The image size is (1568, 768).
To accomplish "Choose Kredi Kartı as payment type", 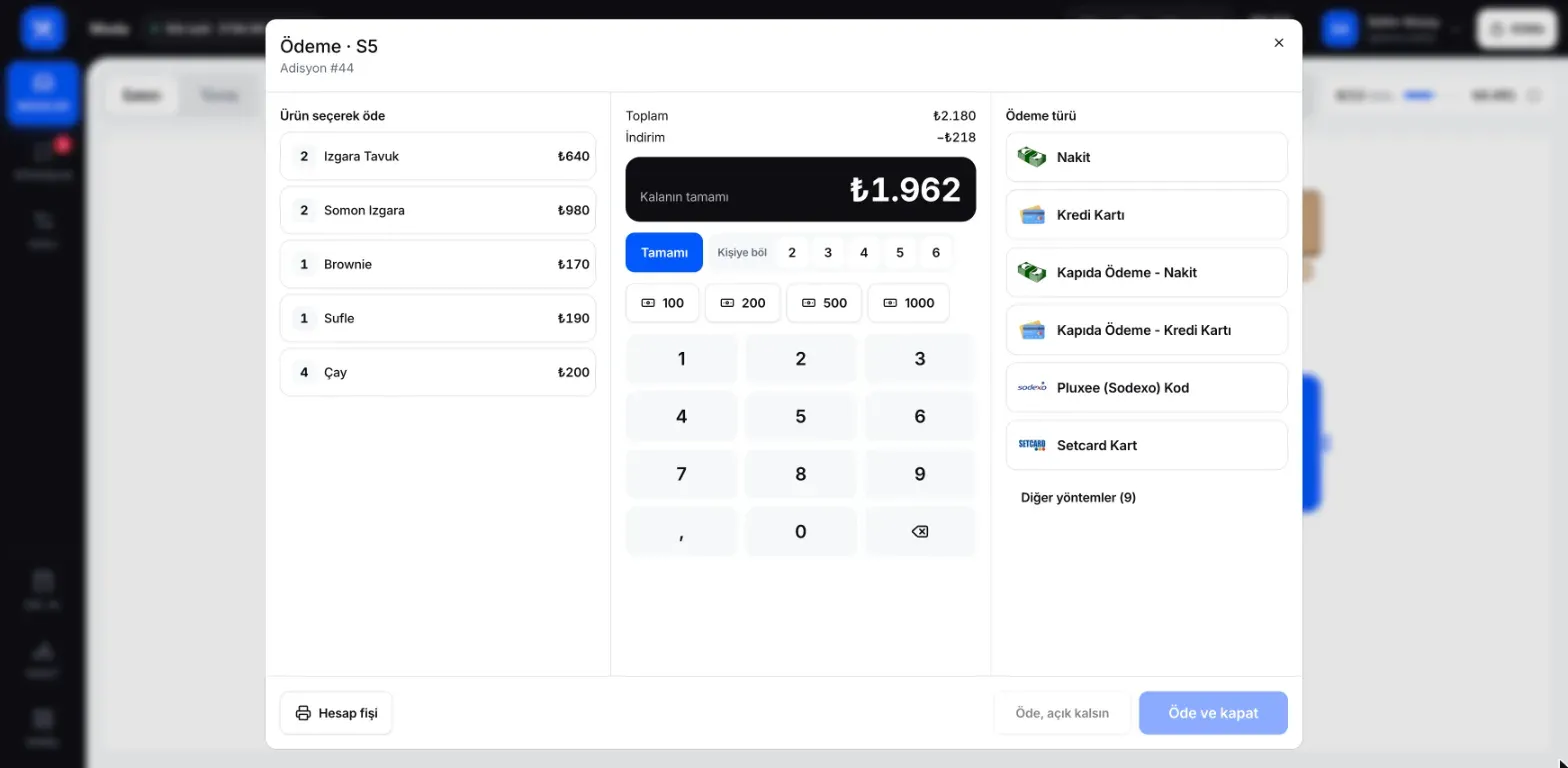I will coord(1146,215).
